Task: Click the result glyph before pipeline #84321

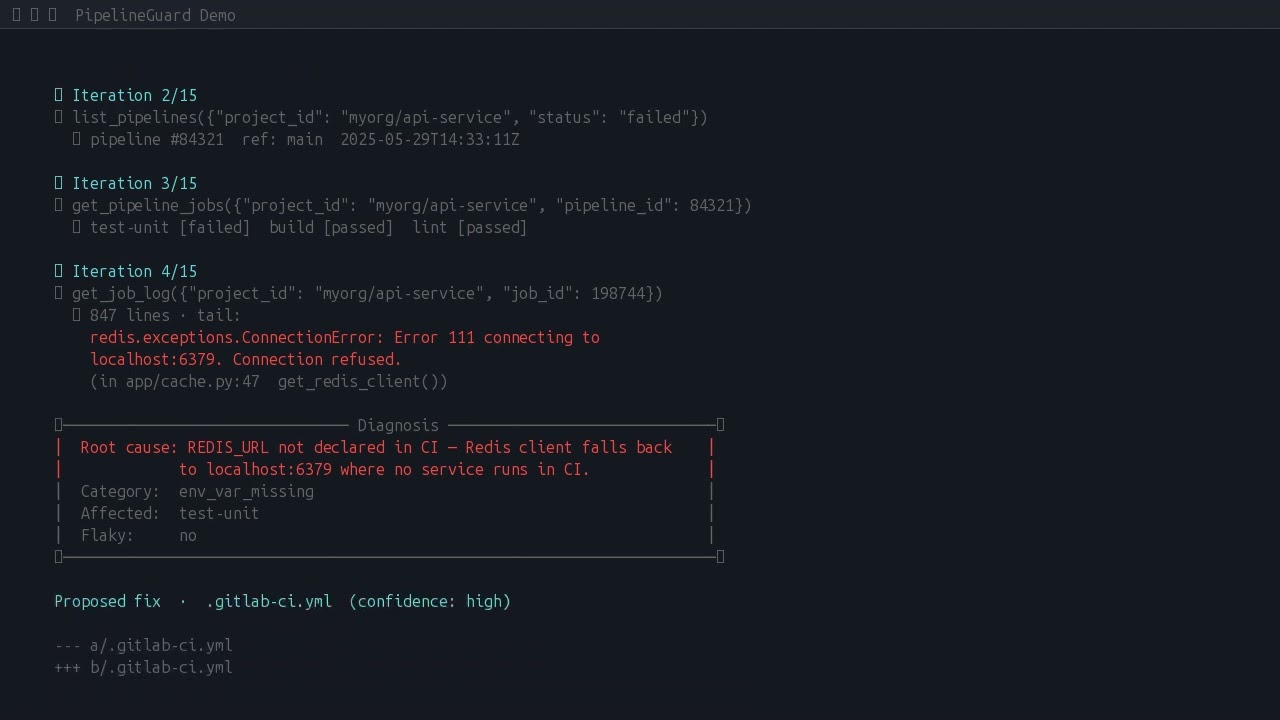Action: point(77,139)
